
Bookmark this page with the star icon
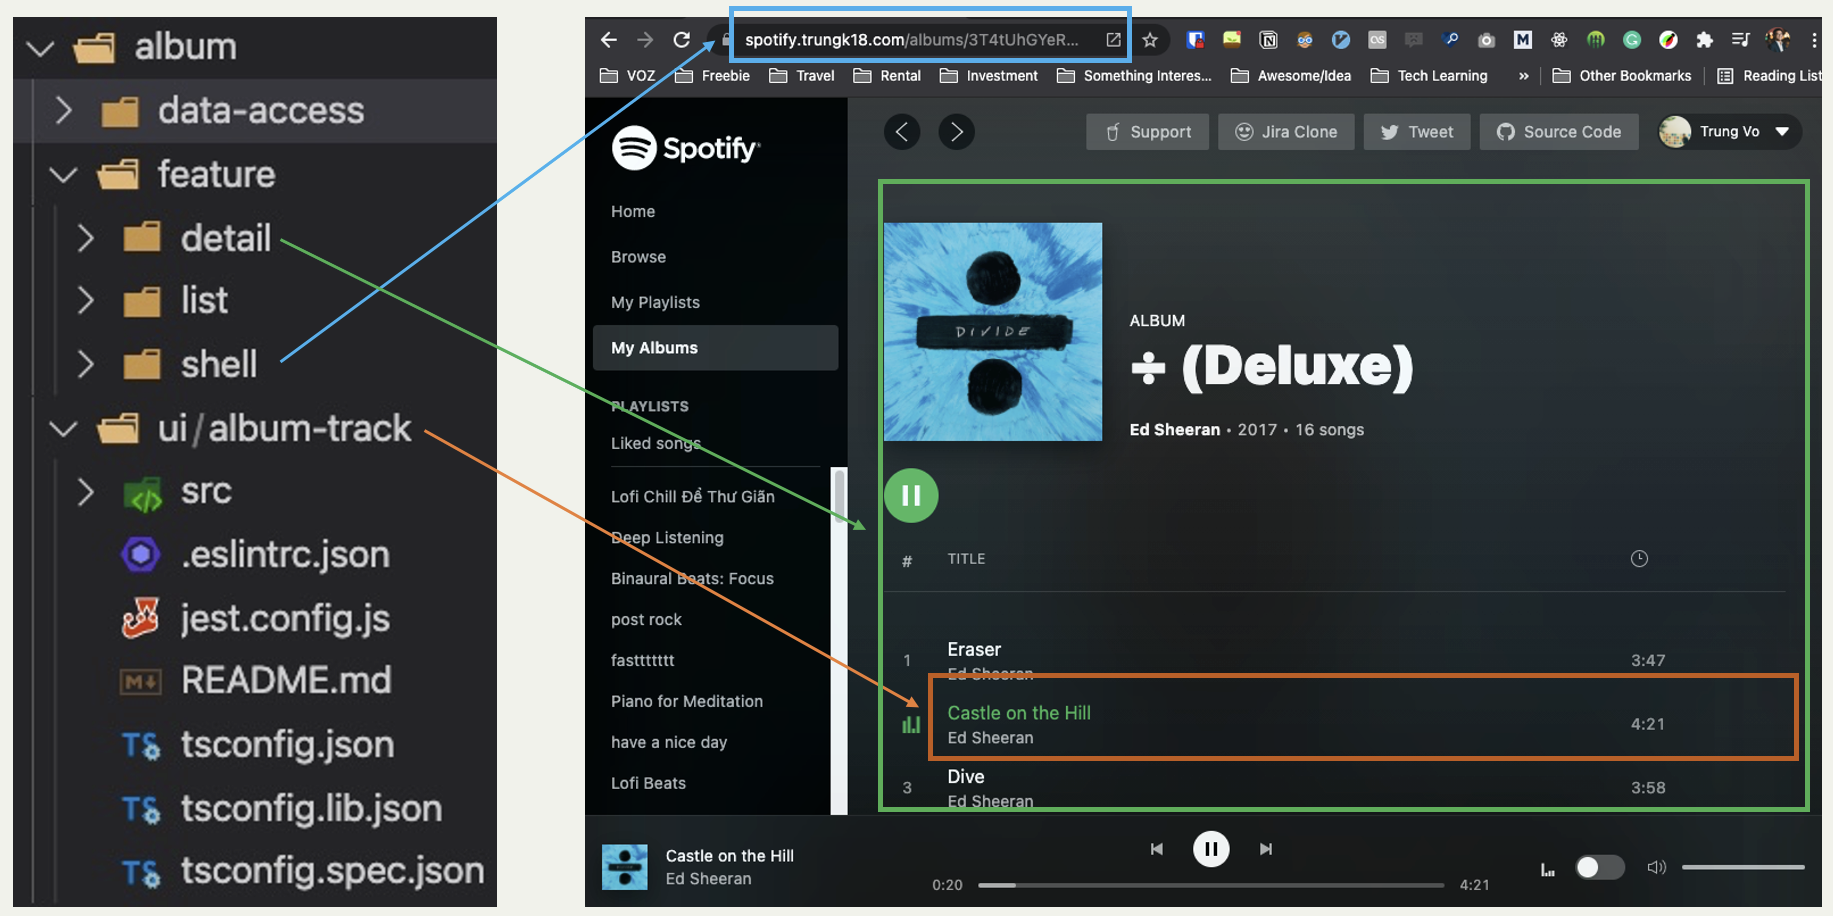pos(1150,40)
